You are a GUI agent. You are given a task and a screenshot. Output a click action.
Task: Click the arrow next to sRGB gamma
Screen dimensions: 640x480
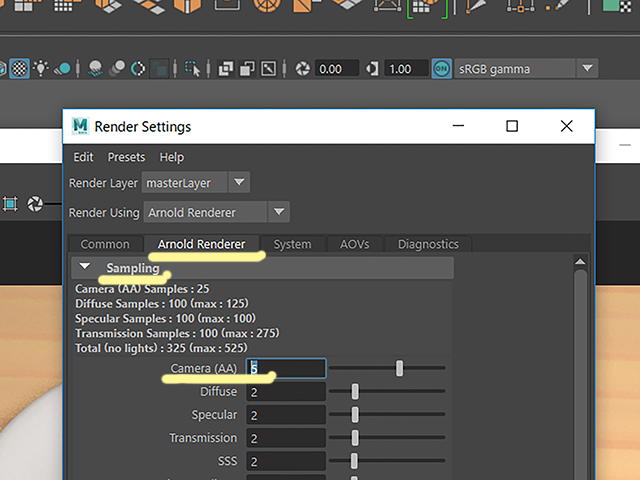[x=587, y=68]
